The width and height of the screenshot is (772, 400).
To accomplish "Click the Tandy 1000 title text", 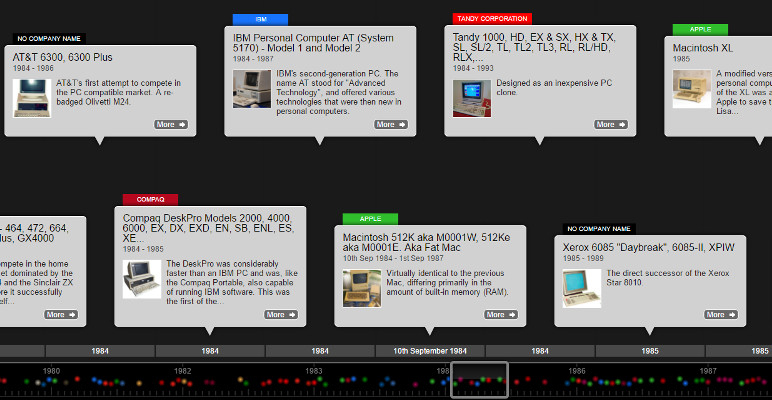I will point(534,47).
